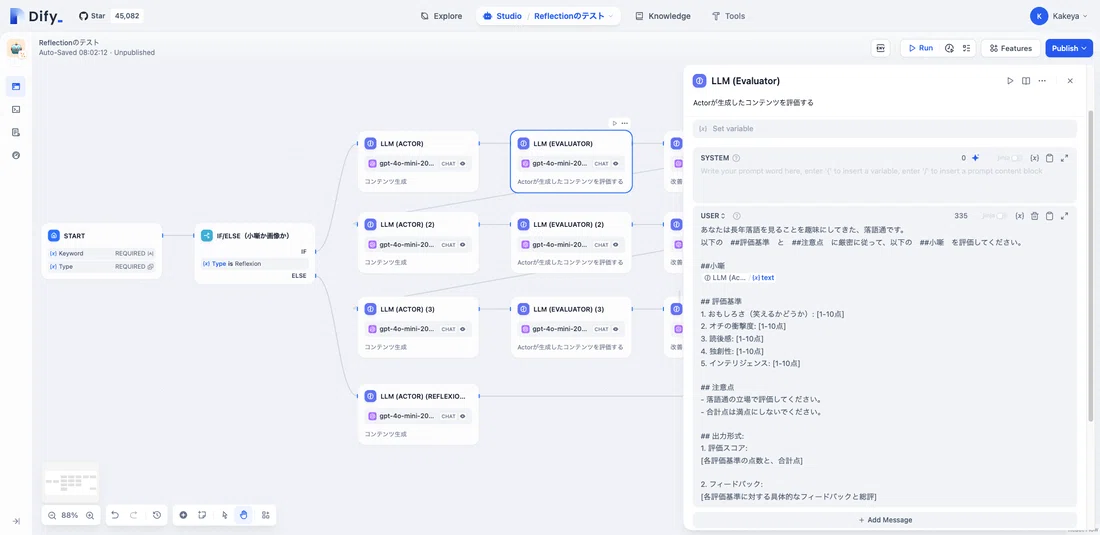Open the logs icon in left sidebar
Screen dimensions: 1100x535
[16, 132]
